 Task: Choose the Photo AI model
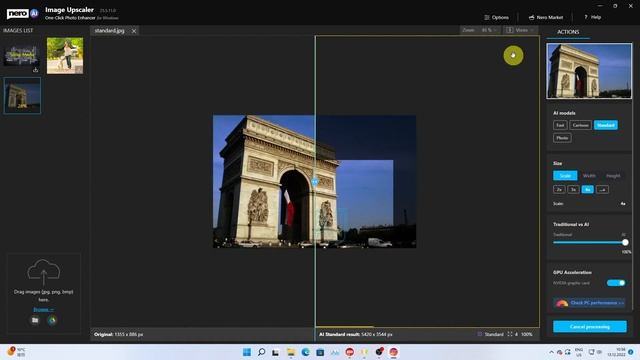click(562, 138)
